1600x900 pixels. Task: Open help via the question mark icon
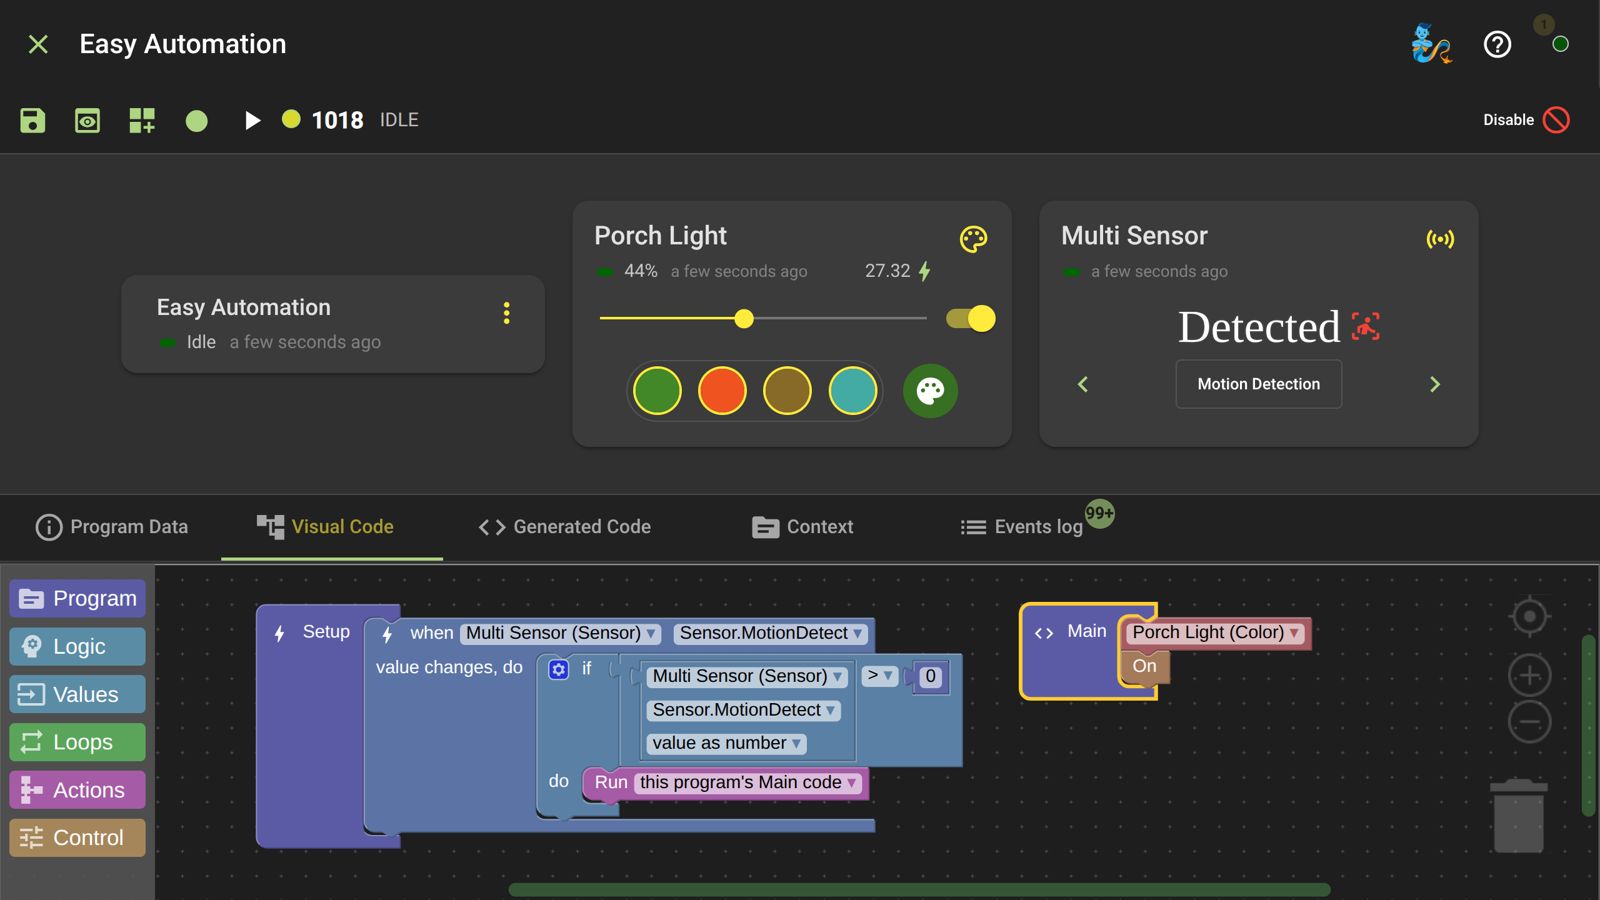coord(1497,44)
